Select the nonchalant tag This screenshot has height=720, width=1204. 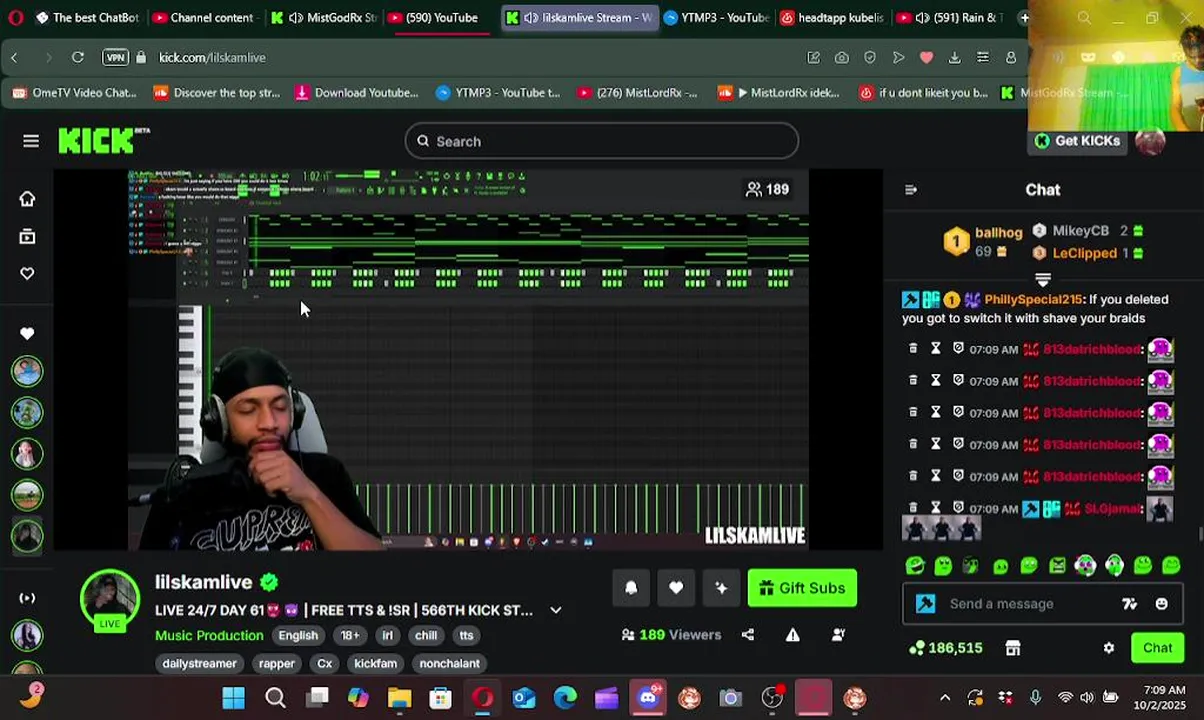pyautogui.click(x=450, y=663)
